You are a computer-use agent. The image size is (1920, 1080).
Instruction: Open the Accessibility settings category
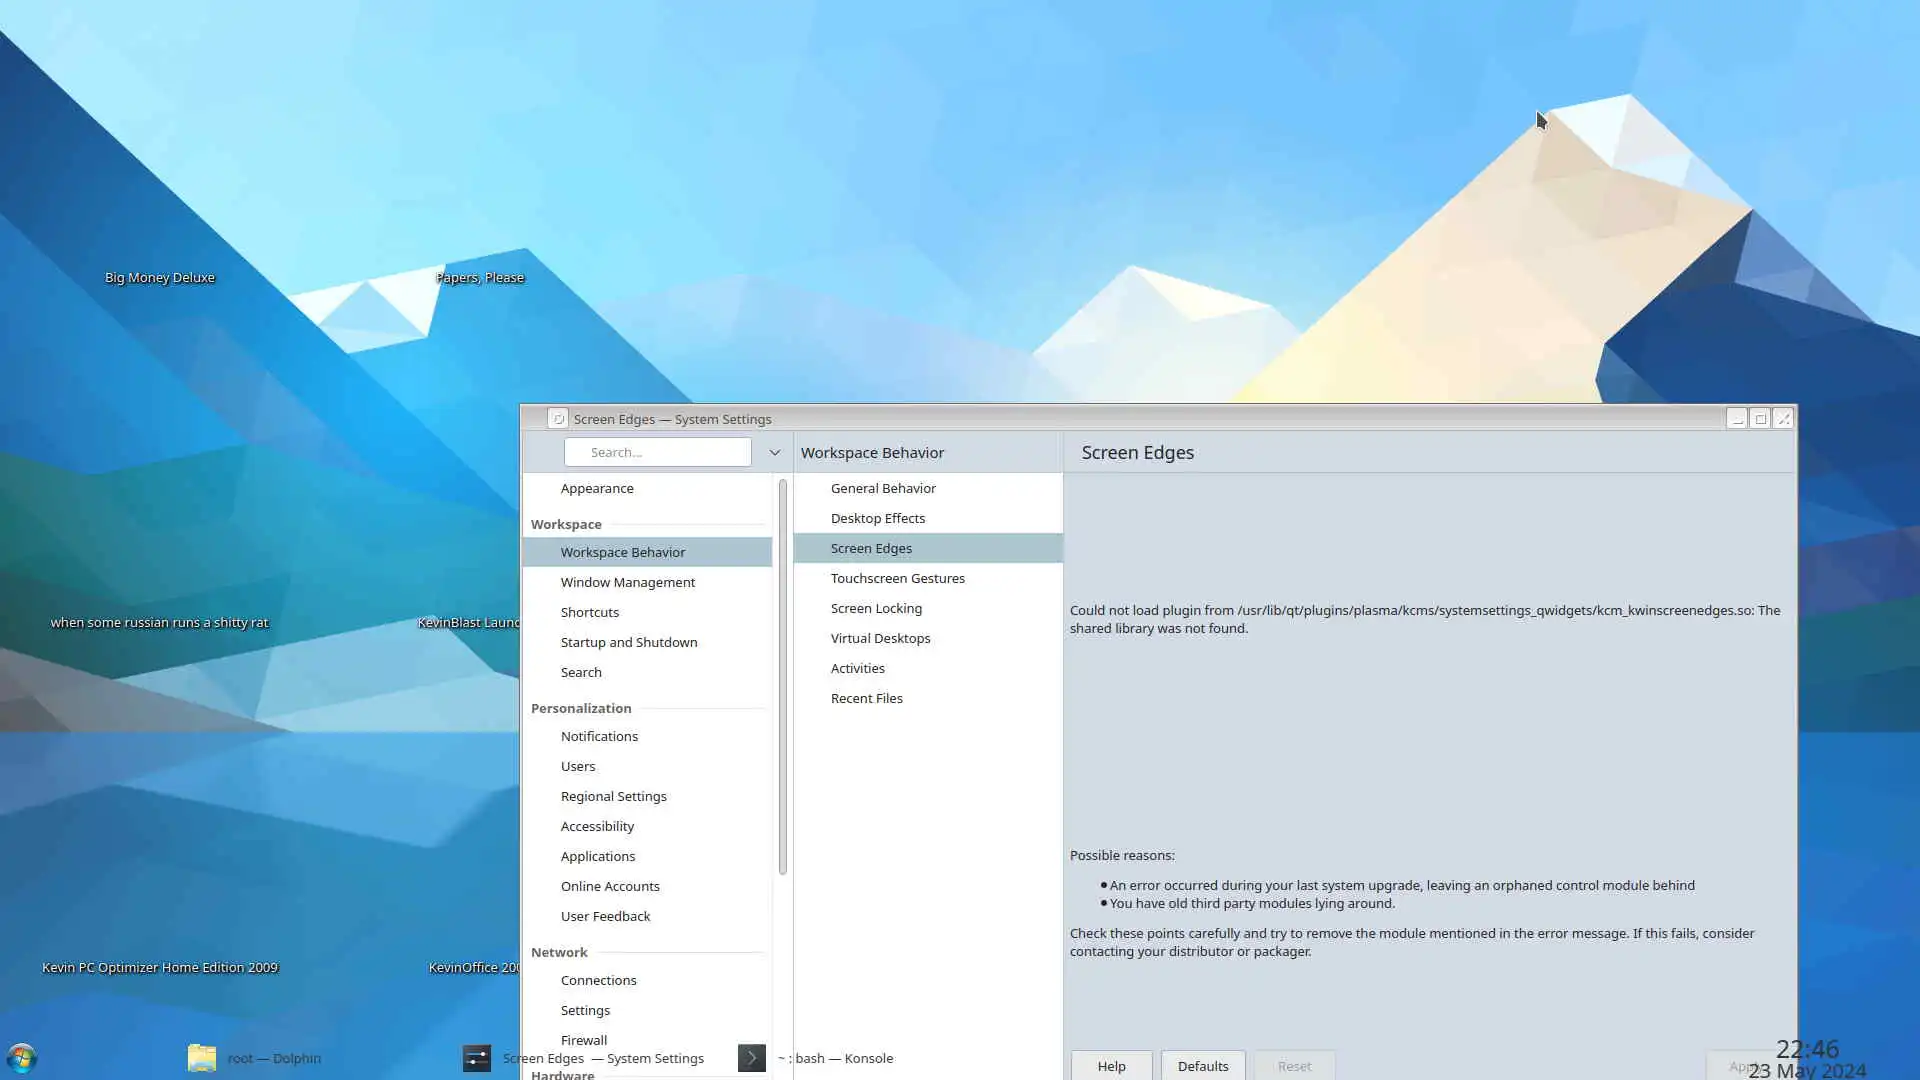597,826
